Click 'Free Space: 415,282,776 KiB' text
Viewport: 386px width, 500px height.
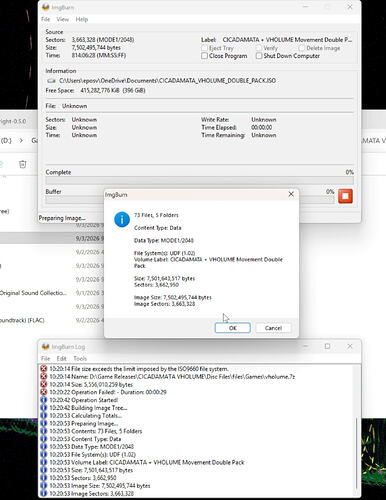[95, 90]
